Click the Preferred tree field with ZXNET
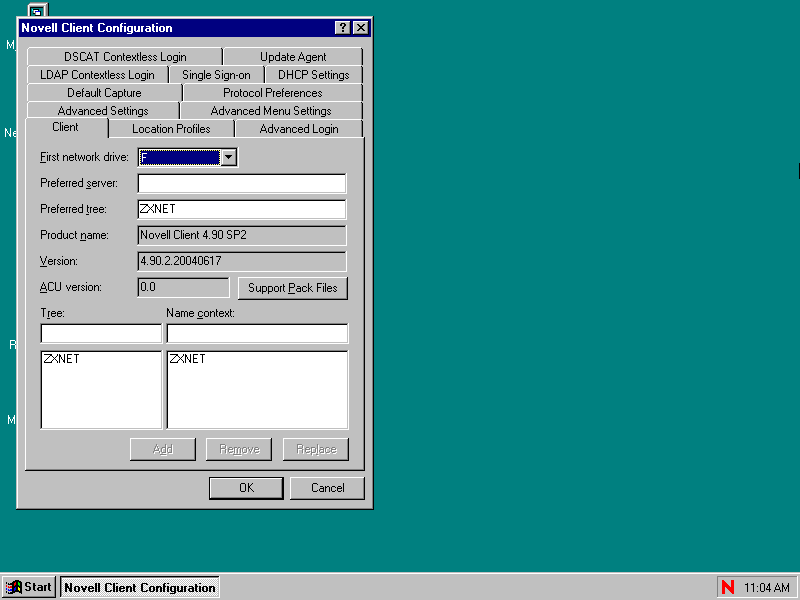This screenshot has width=800, height=600. pyautogui.click(x=242, y=209)
